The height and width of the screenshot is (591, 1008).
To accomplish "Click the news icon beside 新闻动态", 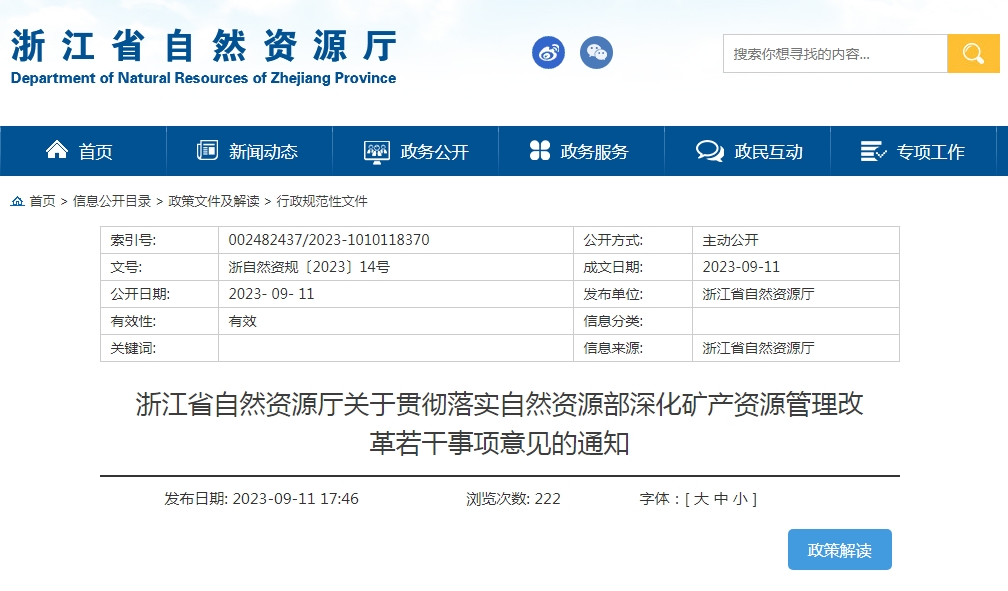I will (207, 150).
